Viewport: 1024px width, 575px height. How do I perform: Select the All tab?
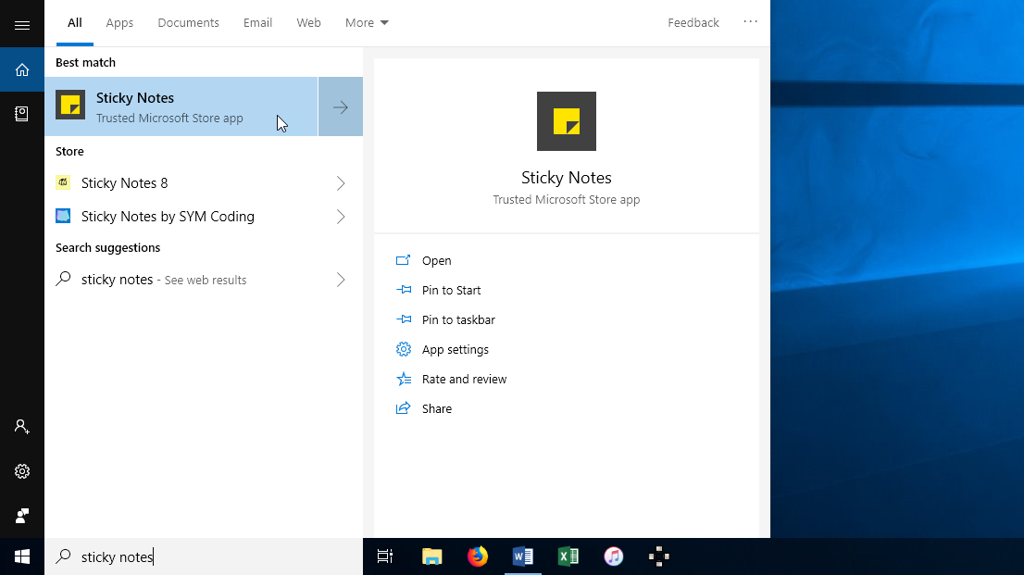(74, 23)
